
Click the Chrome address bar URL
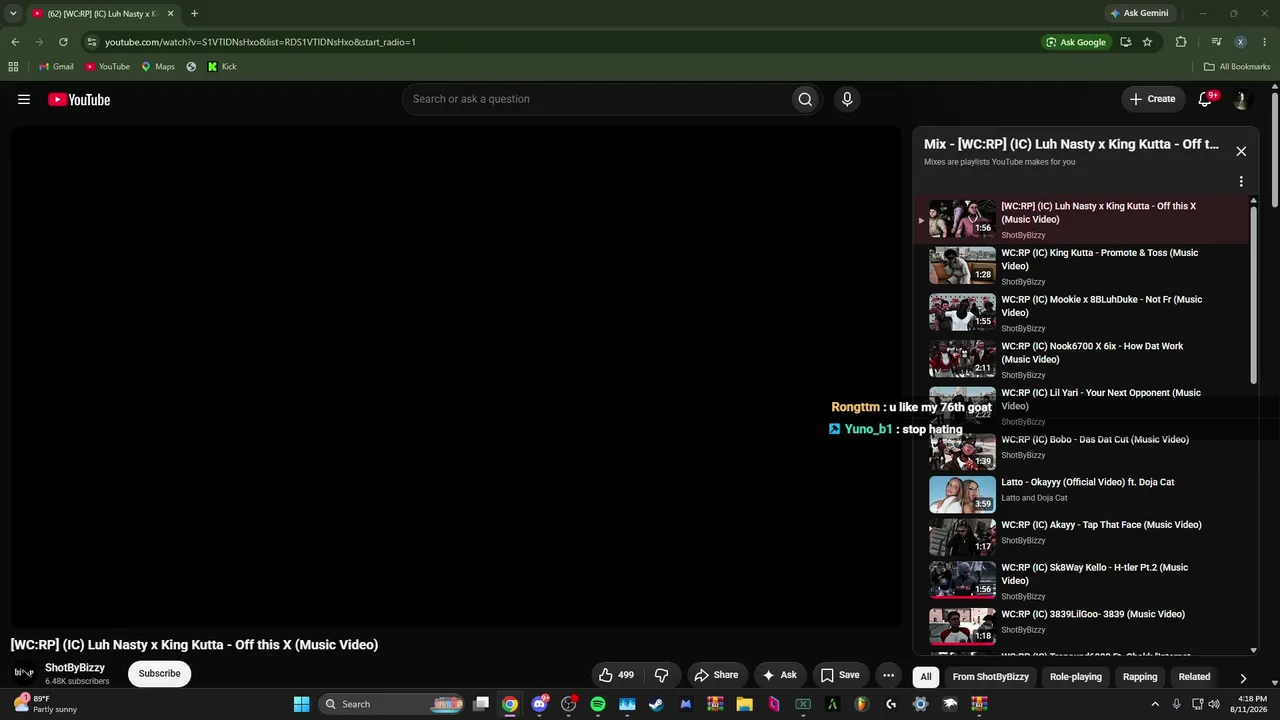point(260,42)
